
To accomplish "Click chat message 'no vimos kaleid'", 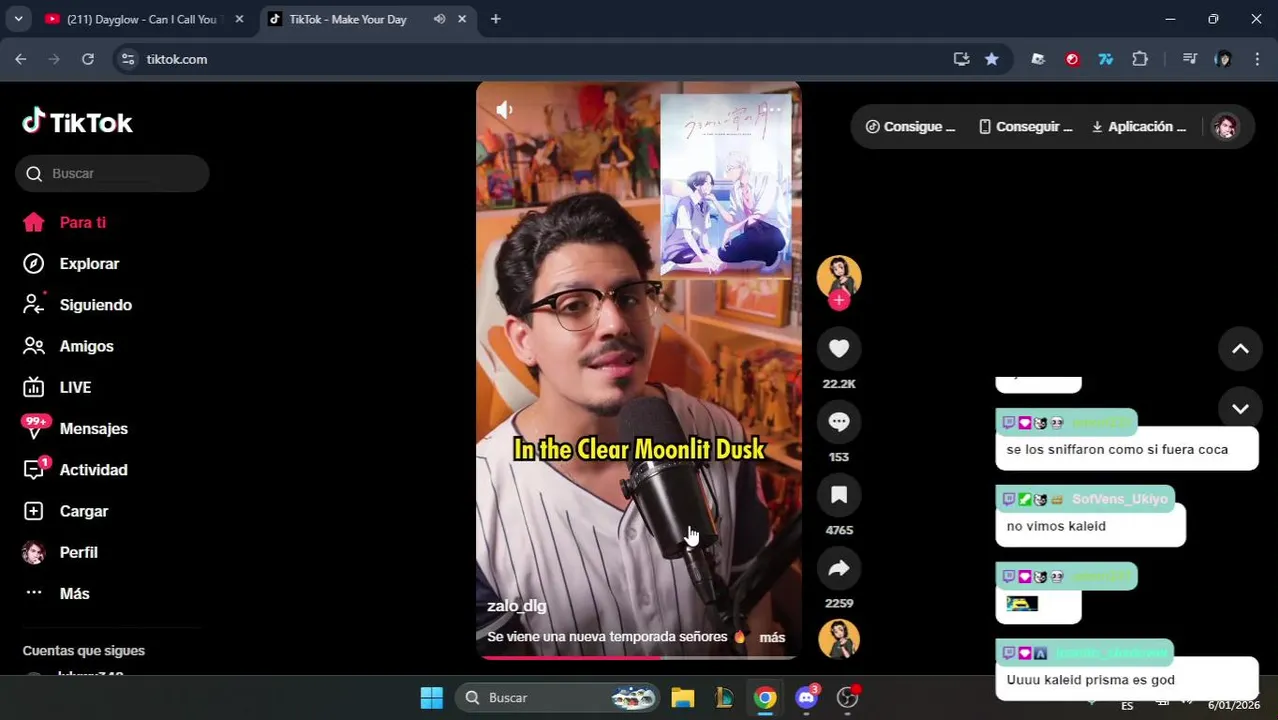I will (1056, 526).
